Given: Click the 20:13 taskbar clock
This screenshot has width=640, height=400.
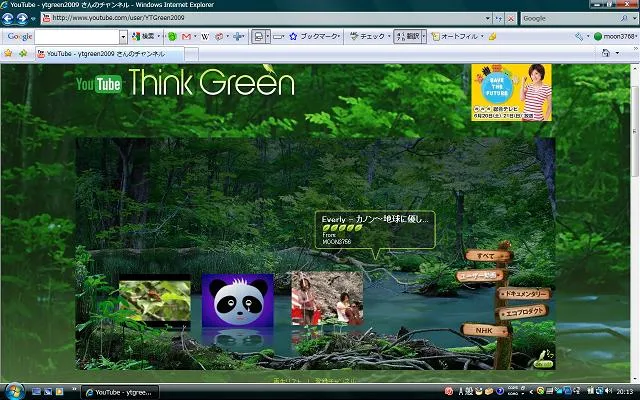Looking at the screenshot, I should (624, 392).
